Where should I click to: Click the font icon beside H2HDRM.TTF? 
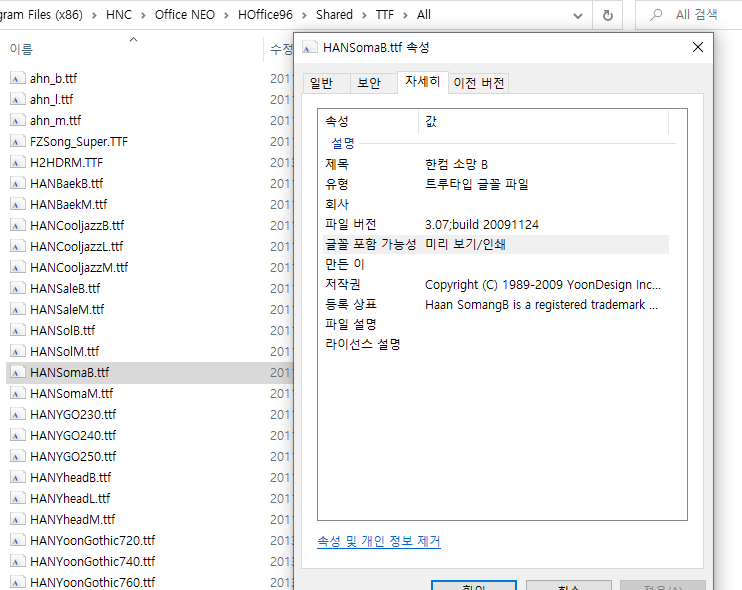(18, 162)
